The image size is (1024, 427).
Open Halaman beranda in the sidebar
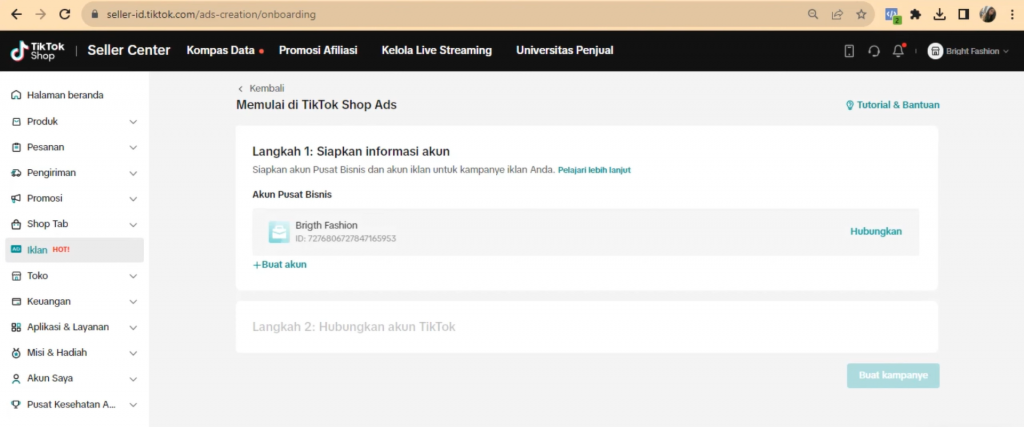(x=64, y=95)
